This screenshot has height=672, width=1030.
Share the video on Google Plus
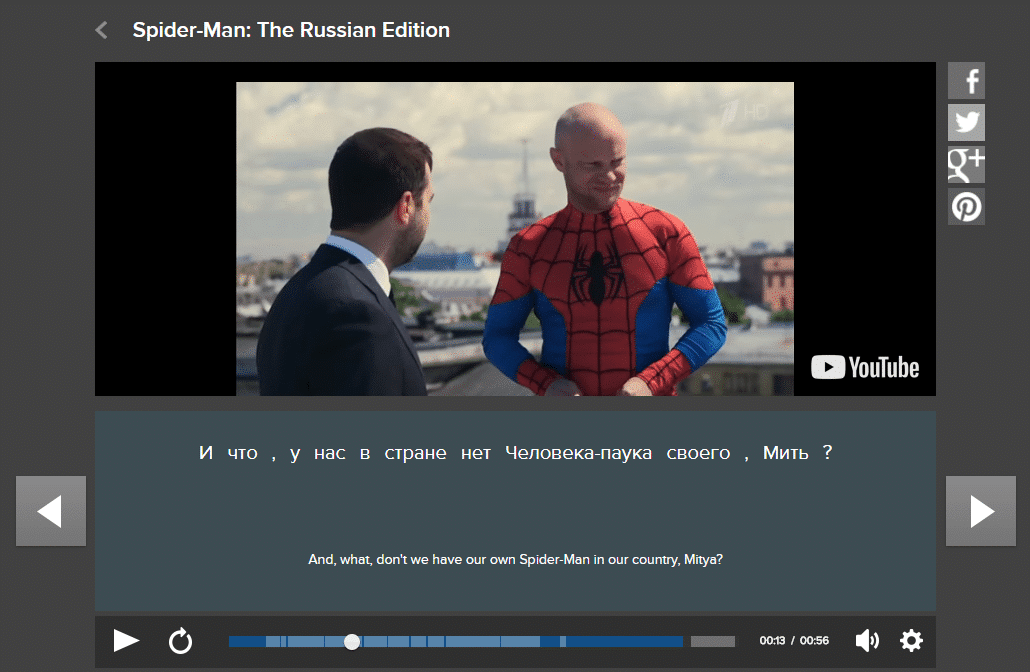click(x=966, y=165)
